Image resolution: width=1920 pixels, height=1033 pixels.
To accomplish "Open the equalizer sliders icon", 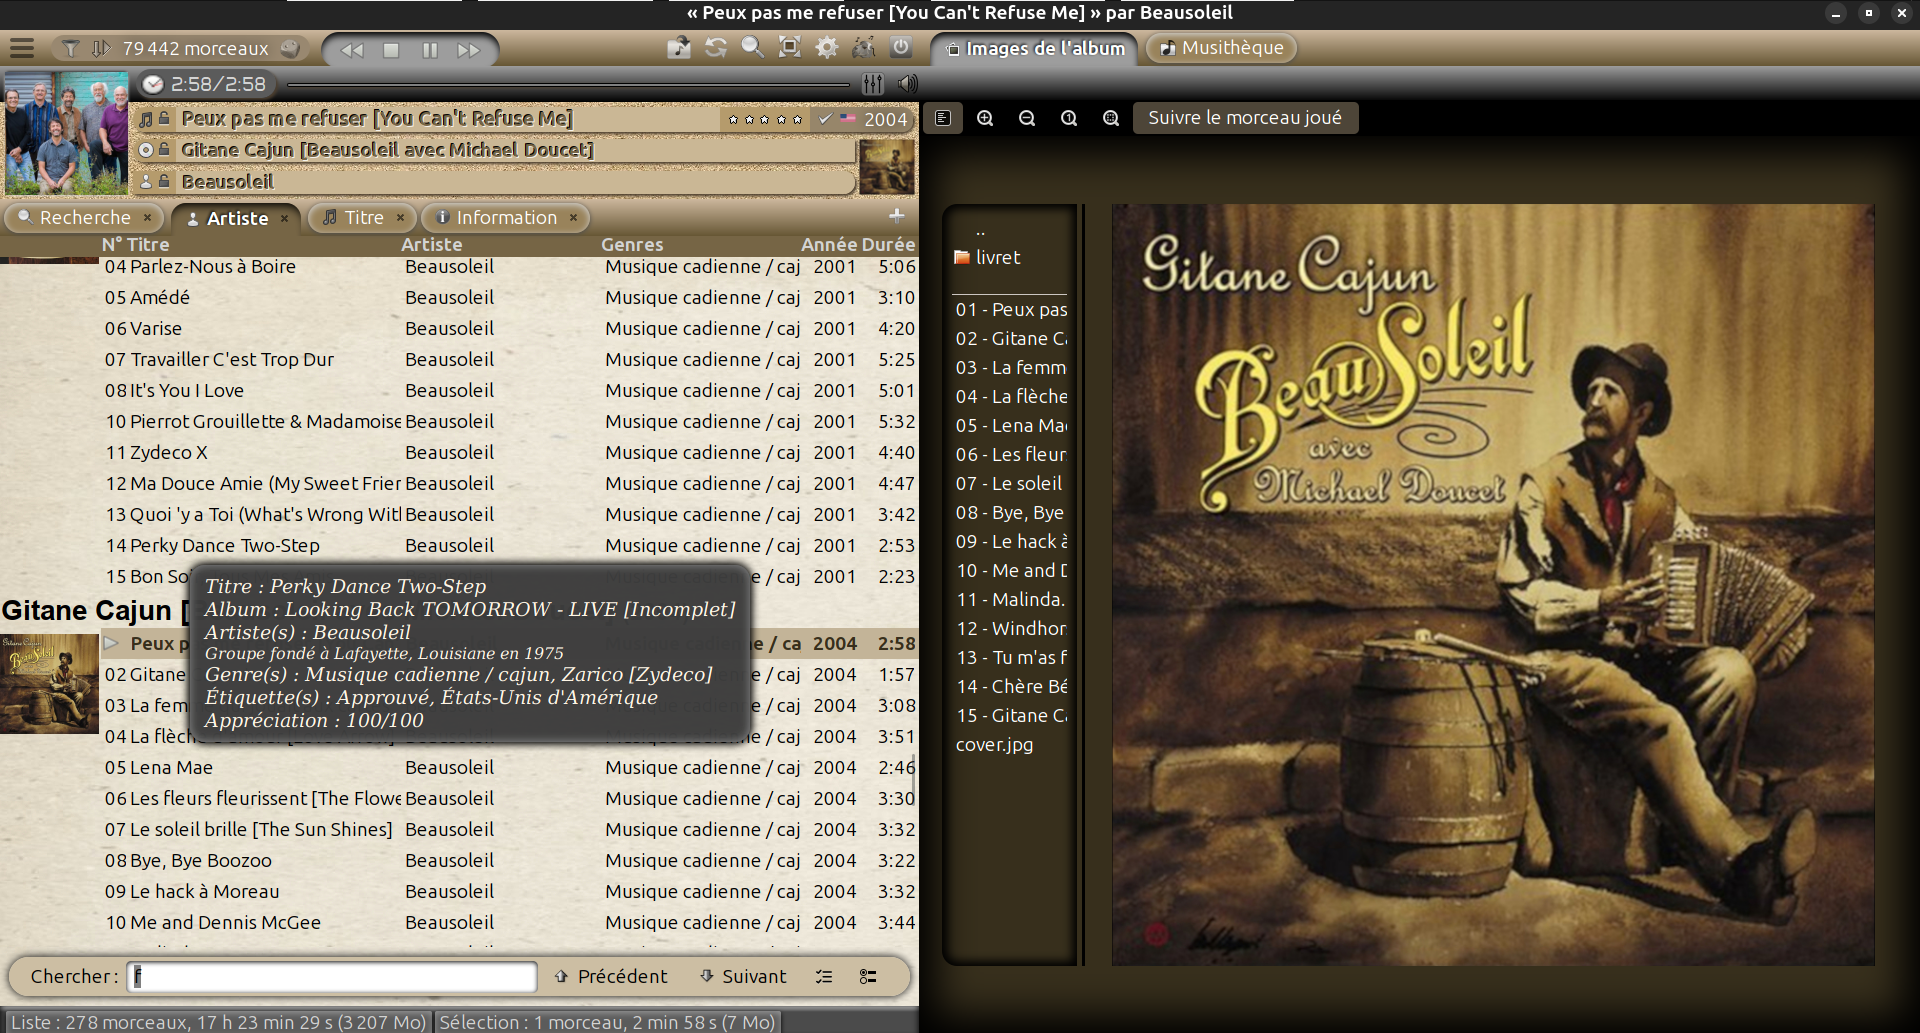I will pos(873,84).
